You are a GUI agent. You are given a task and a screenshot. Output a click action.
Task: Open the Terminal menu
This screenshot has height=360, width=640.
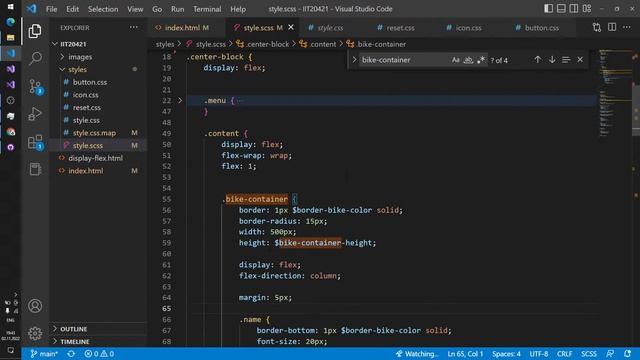[207, 9]
